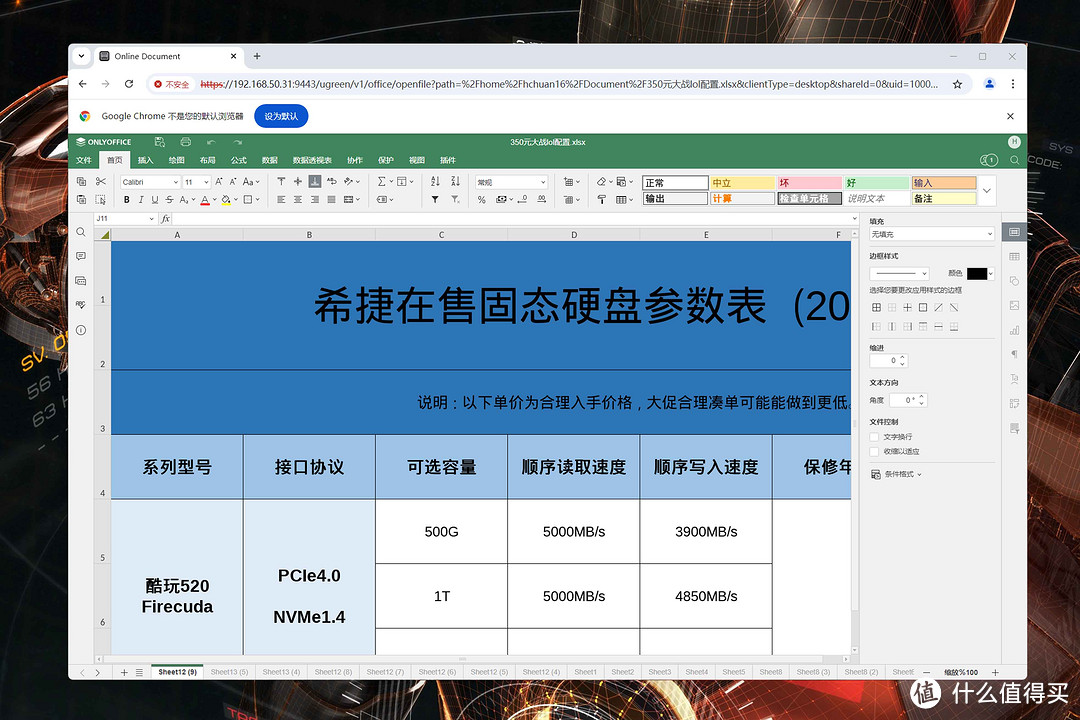Open the 无填充 fill dropdown
This screenshot has height=720, width=1080.
pyautogui.click(x=932, y=234)
